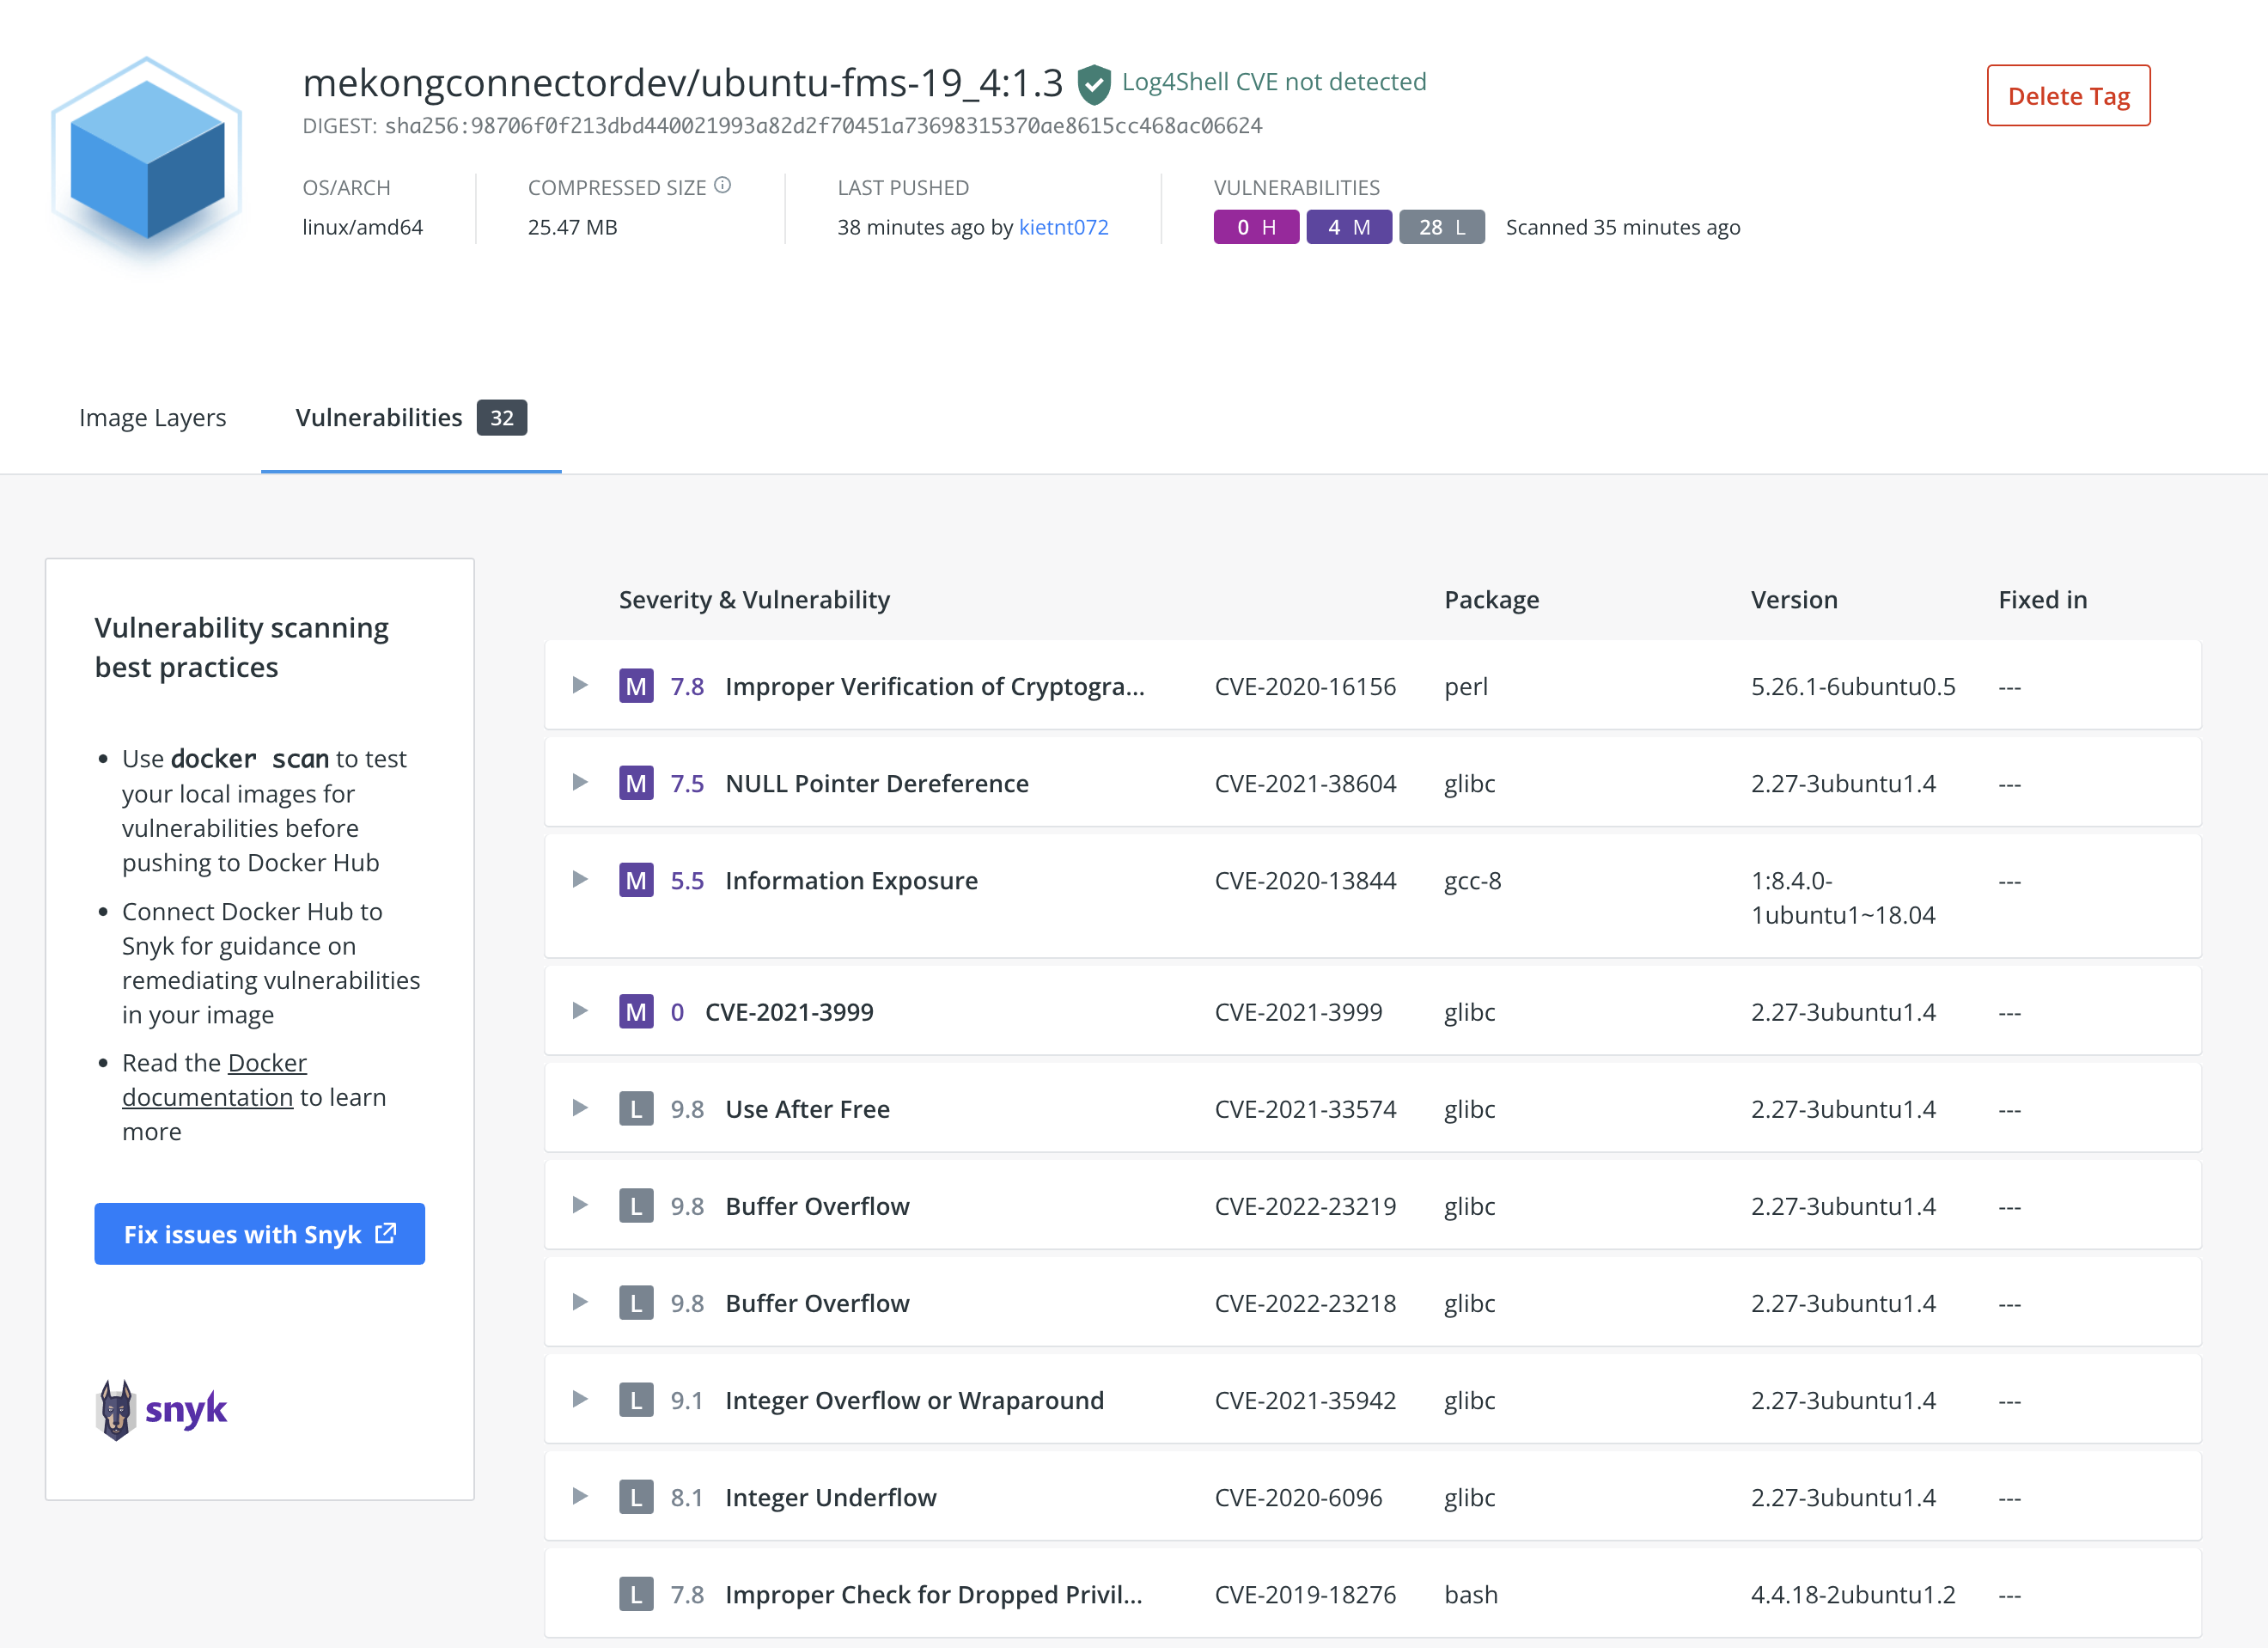
Task: Click the 28 L low vulnerabilities badge
Action: (1442, 227)
